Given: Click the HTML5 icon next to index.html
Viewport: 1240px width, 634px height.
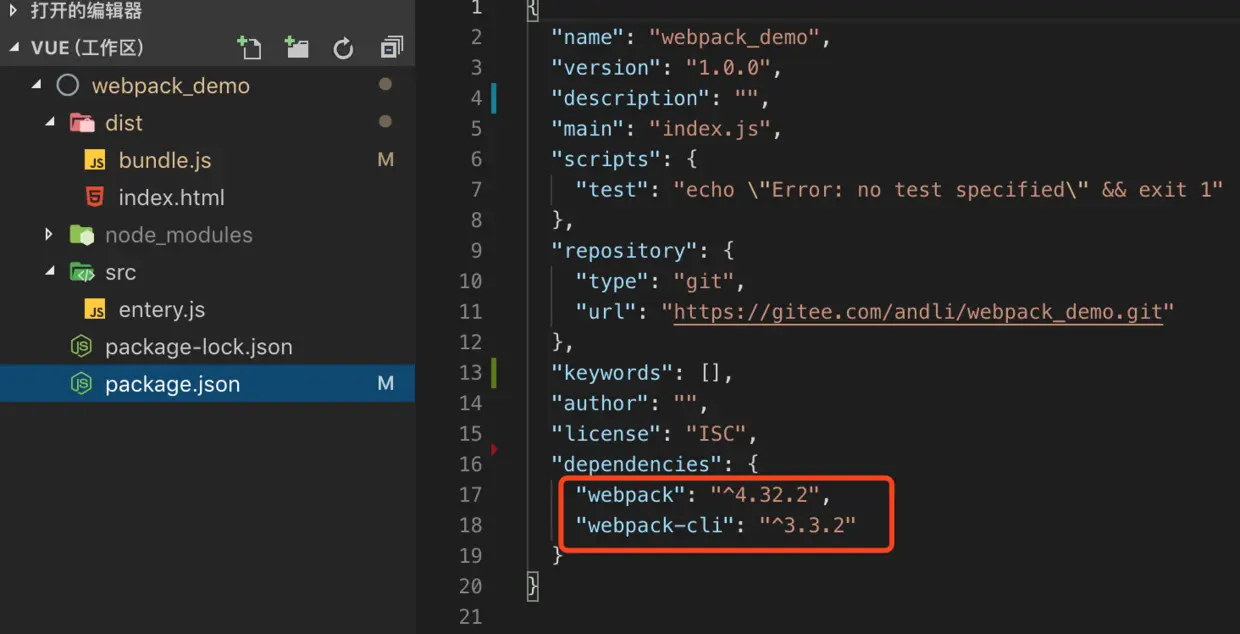Looking at the screenshot, I should (x=95, y=198).
